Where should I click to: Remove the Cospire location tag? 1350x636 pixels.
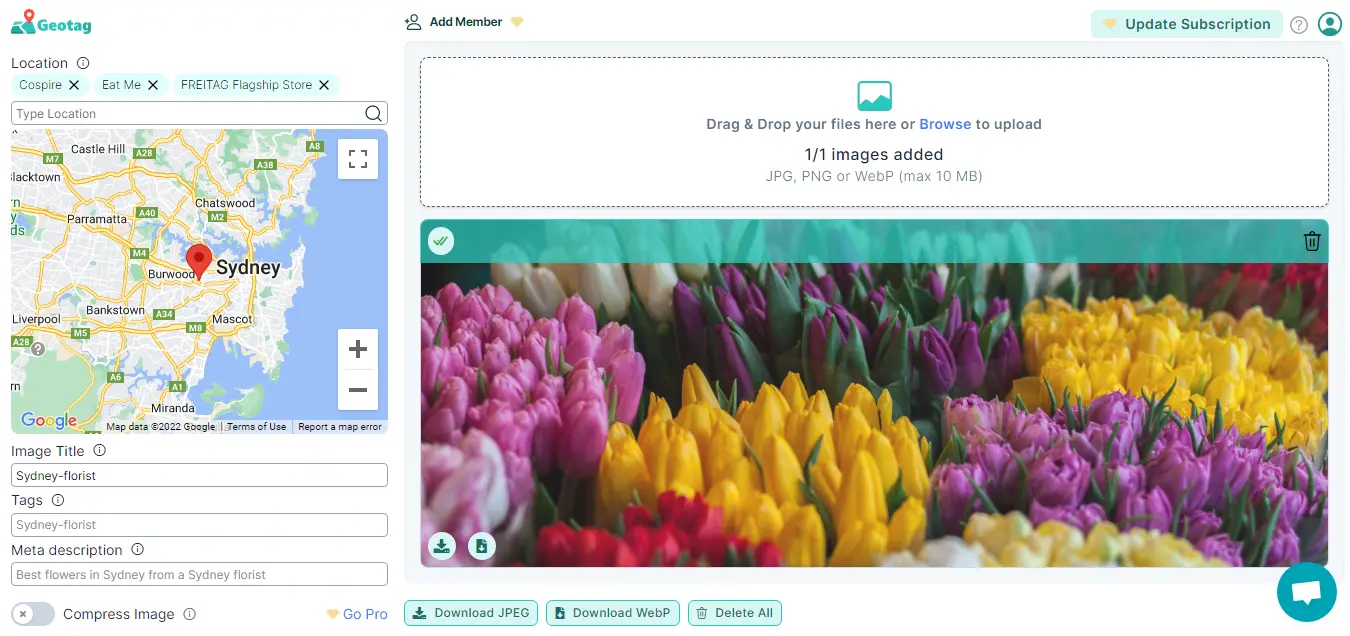(x=74, y=85)
